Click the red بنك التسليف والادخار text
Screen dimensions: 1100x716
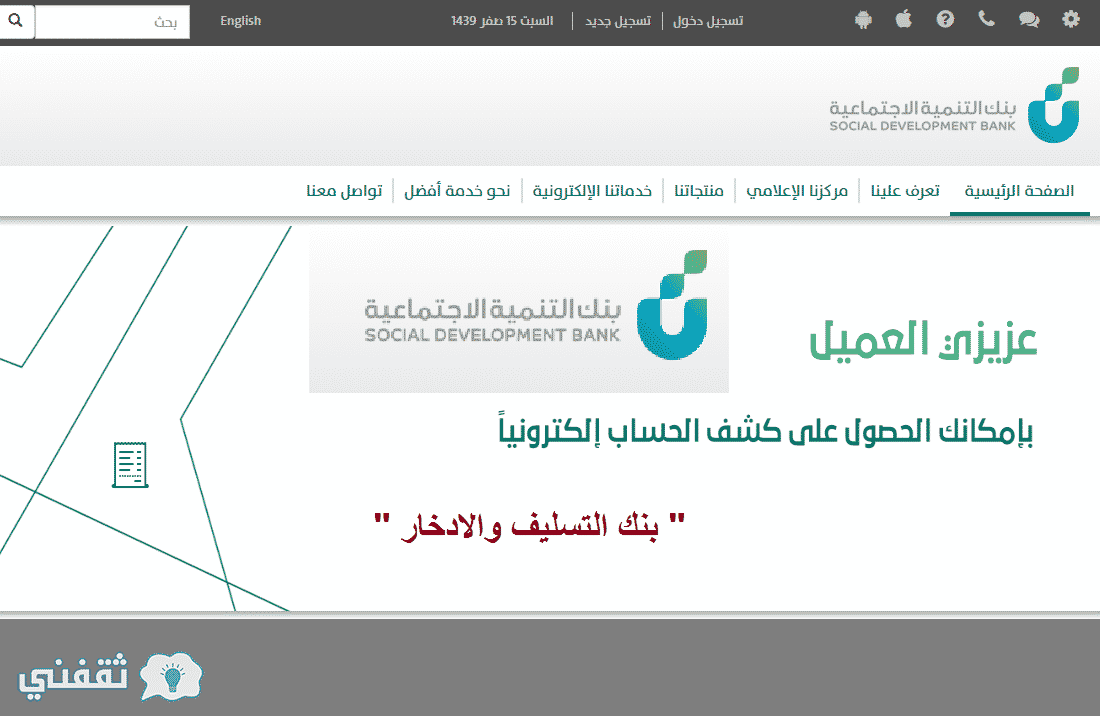pos(530,525)
